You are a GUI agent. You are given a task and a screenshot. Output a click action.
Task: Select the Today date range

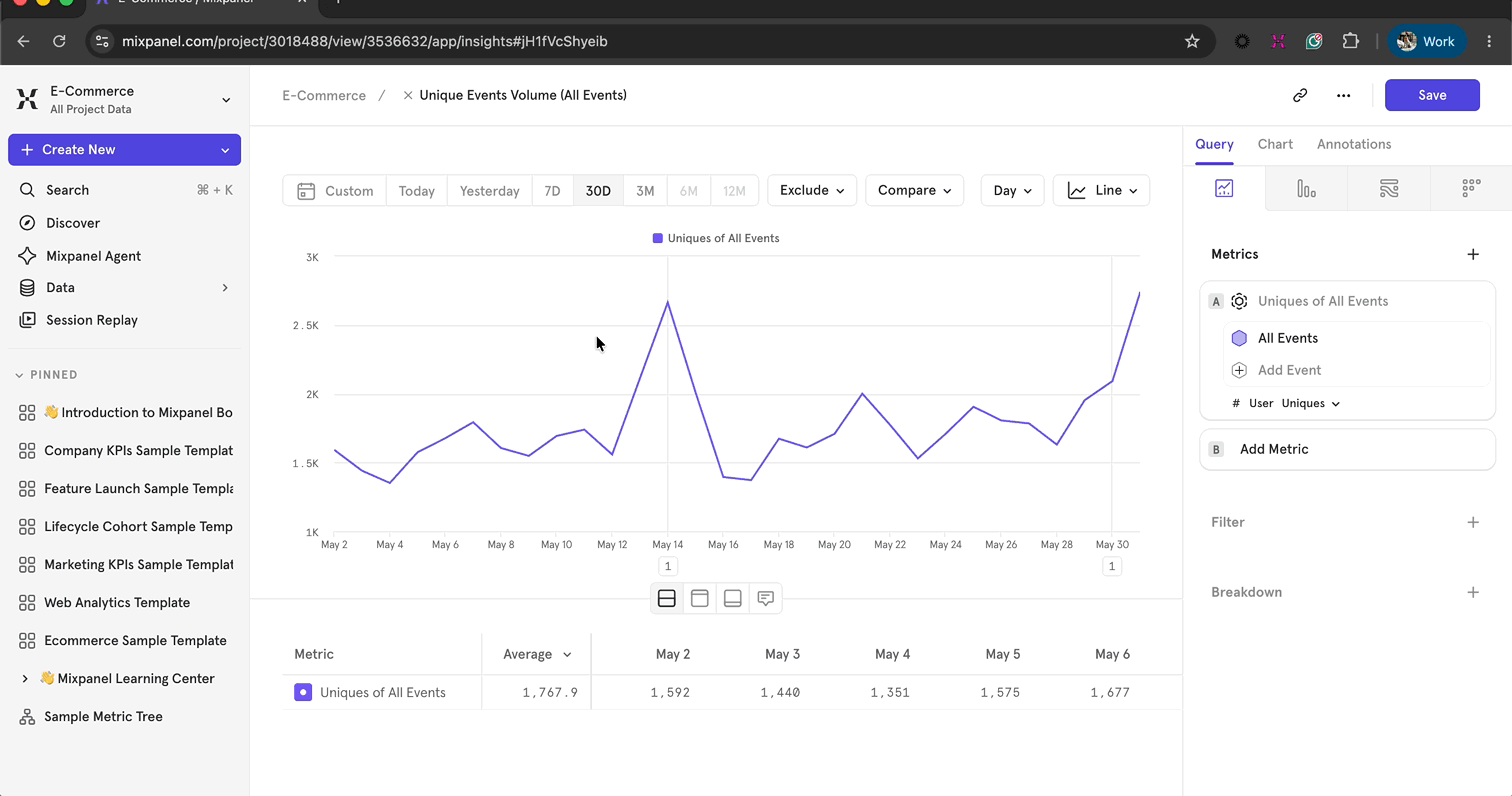coord(416,190)
